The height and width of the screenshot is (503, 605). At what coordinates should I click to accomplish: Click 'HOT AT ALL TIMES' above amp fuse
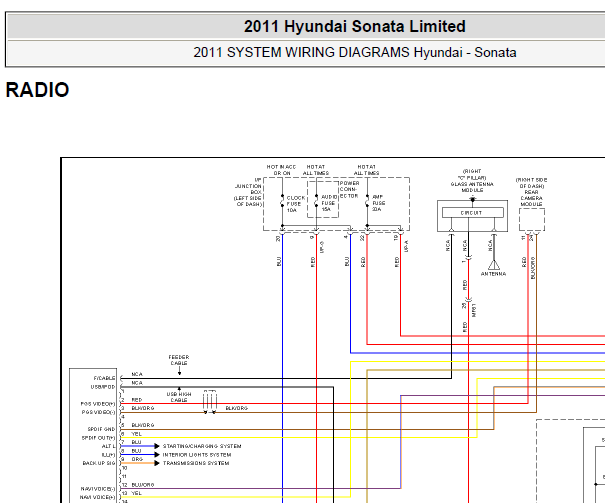pos(367,170)
